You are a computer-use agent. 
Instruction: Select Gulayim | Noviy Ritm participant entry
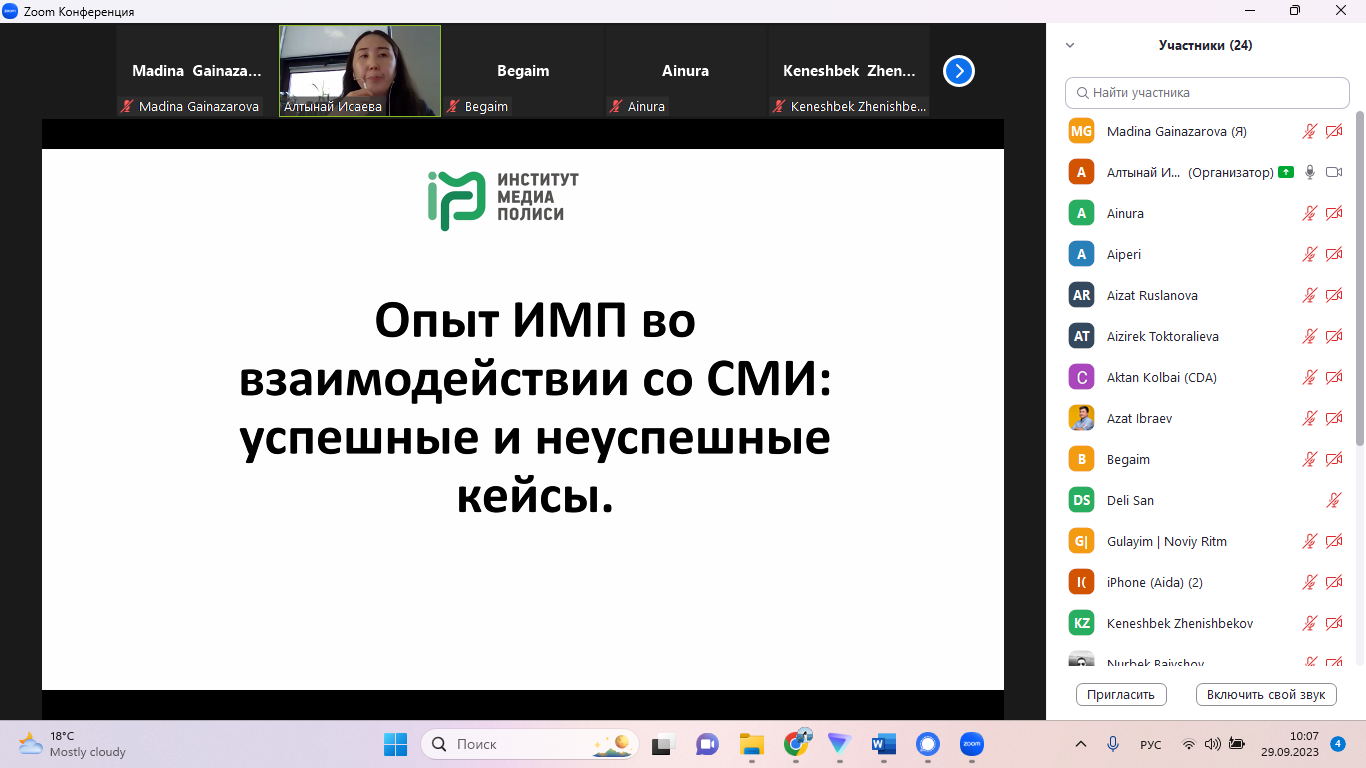pos(1166,541)
